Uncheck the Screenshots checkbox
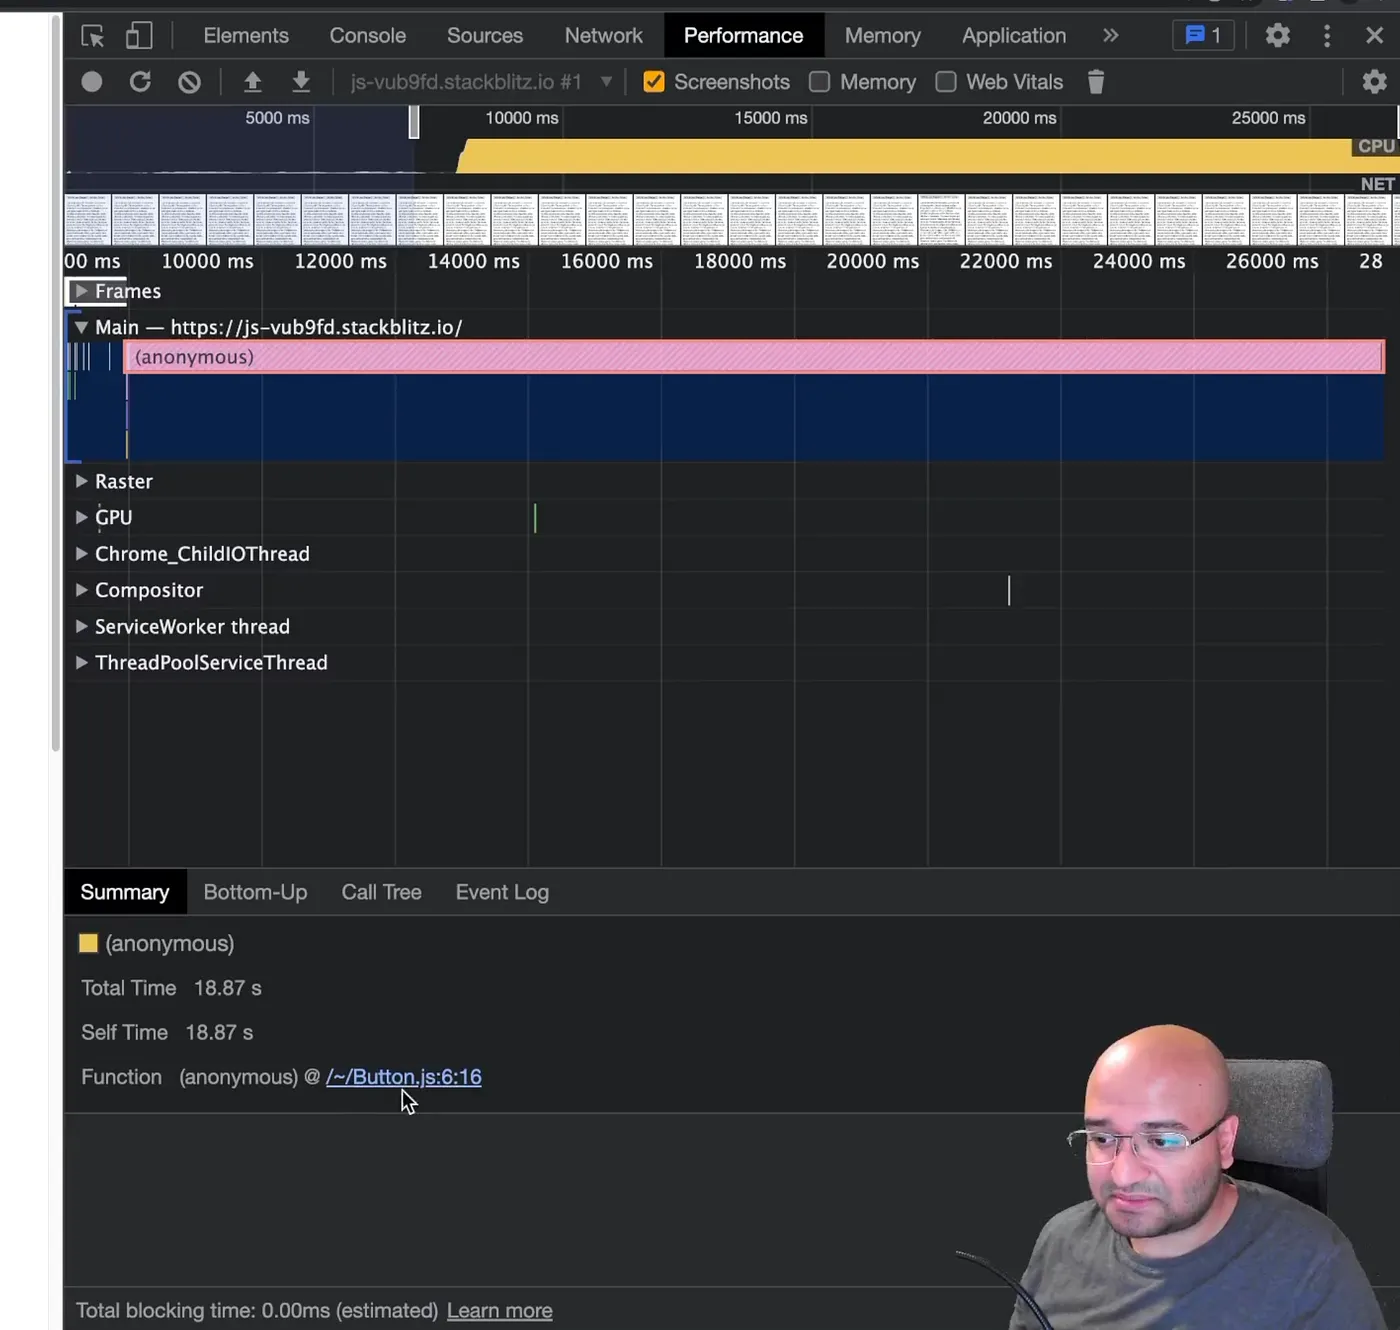Viewport: 1400px width, 1330px height. pyautogui.click(x=654, y=82)
